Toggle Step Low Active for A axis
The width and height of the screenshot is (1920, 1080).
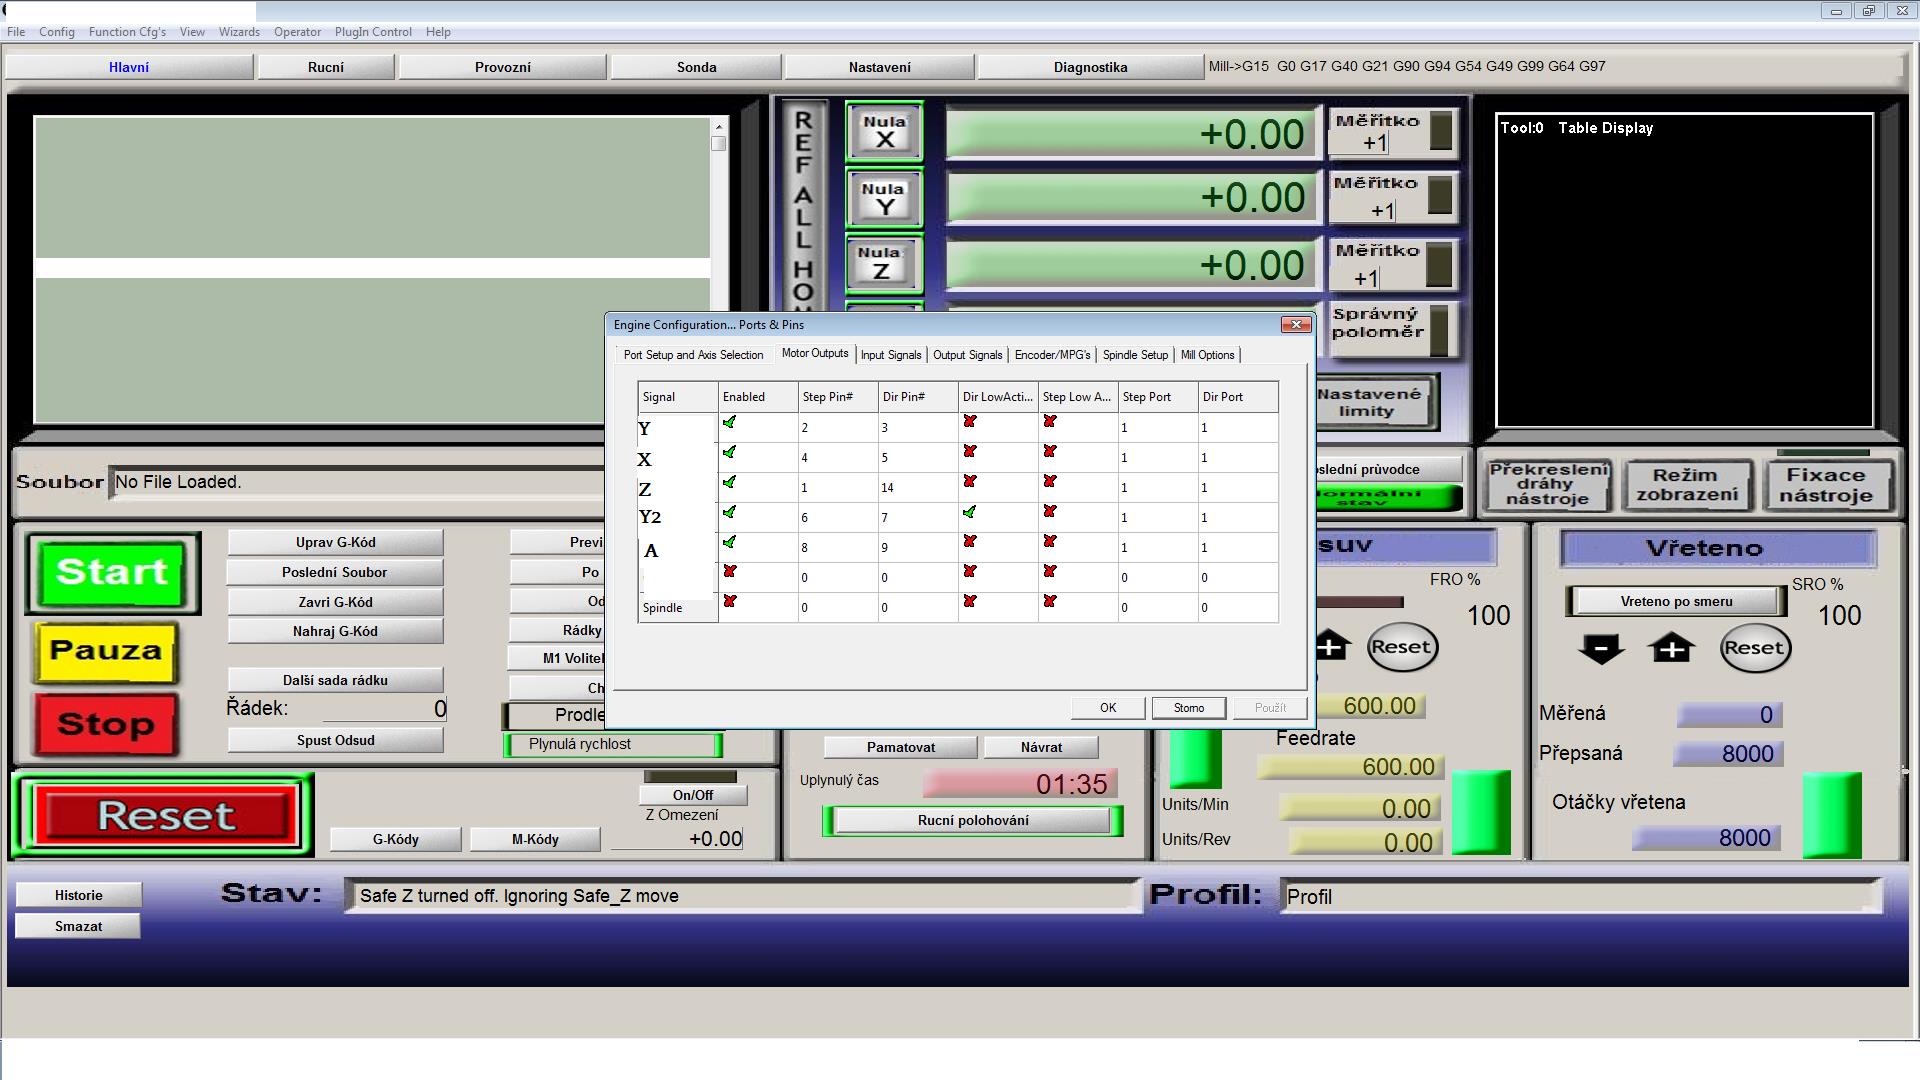[1049, 542]
